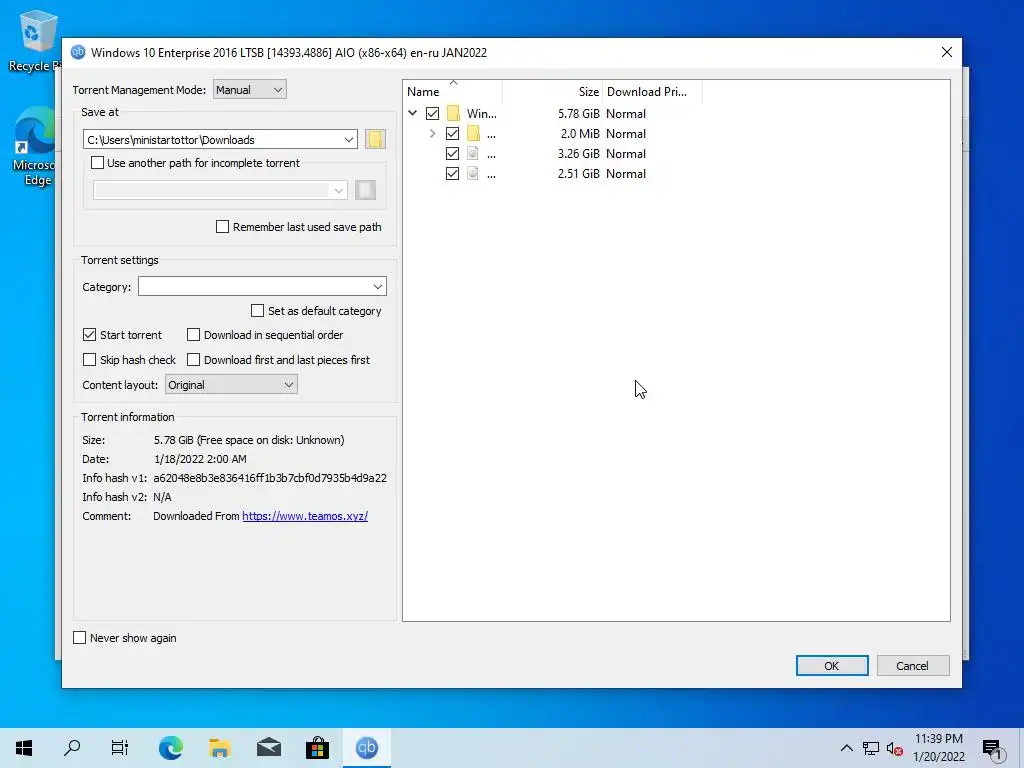
Task: Check 'Download first and last pieces first'
Action: [x=193, y=360]
